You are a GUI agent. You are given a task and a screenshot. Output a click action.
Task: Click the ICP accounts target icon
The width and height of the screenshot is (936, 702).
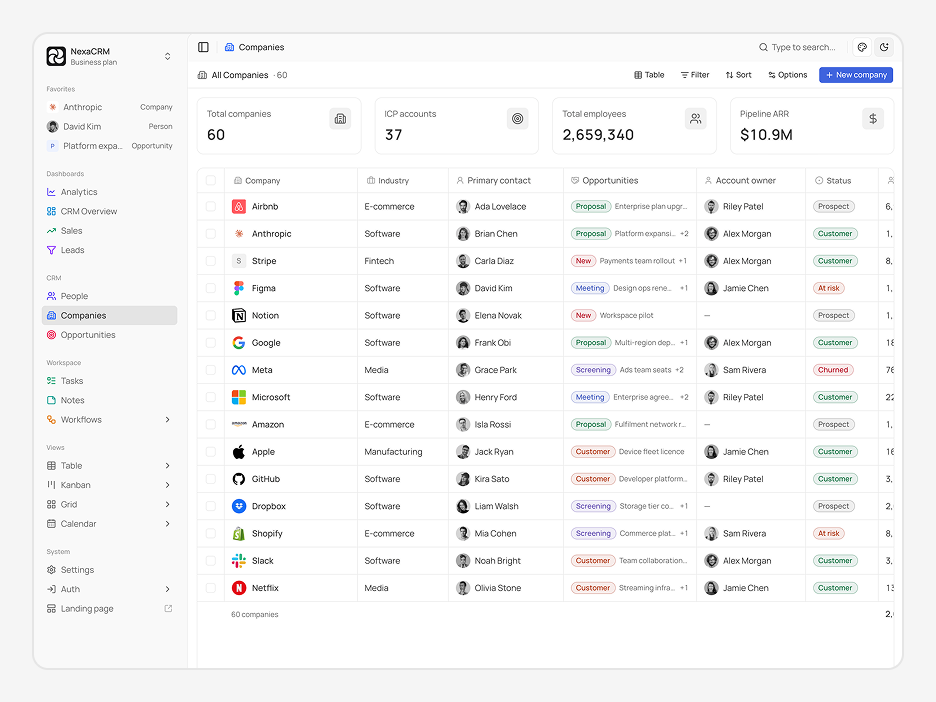518,119
